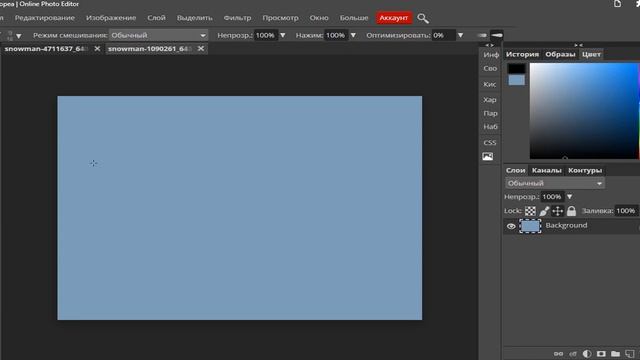The height and width of the screenshot is (360, 640).
Task: Click the Заливка 100% field
Action: click(626, 211)
